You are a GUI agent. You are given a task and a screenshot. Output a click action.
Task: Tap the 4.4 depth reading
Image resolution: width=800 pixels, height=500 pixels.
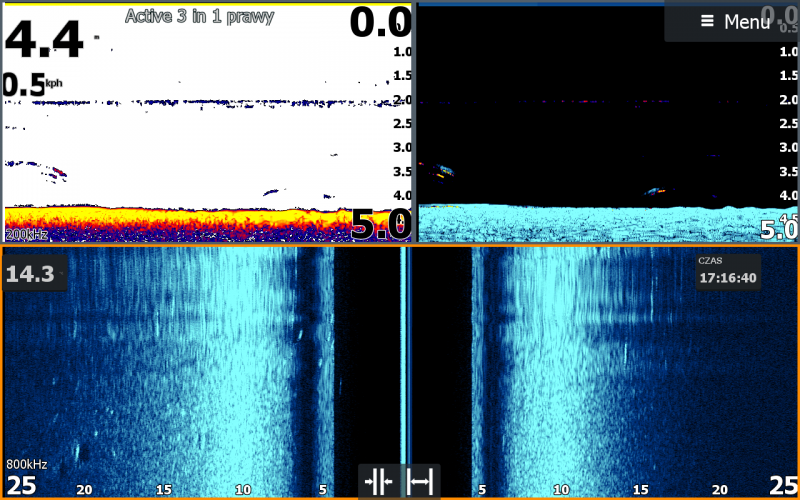(44, 40)
